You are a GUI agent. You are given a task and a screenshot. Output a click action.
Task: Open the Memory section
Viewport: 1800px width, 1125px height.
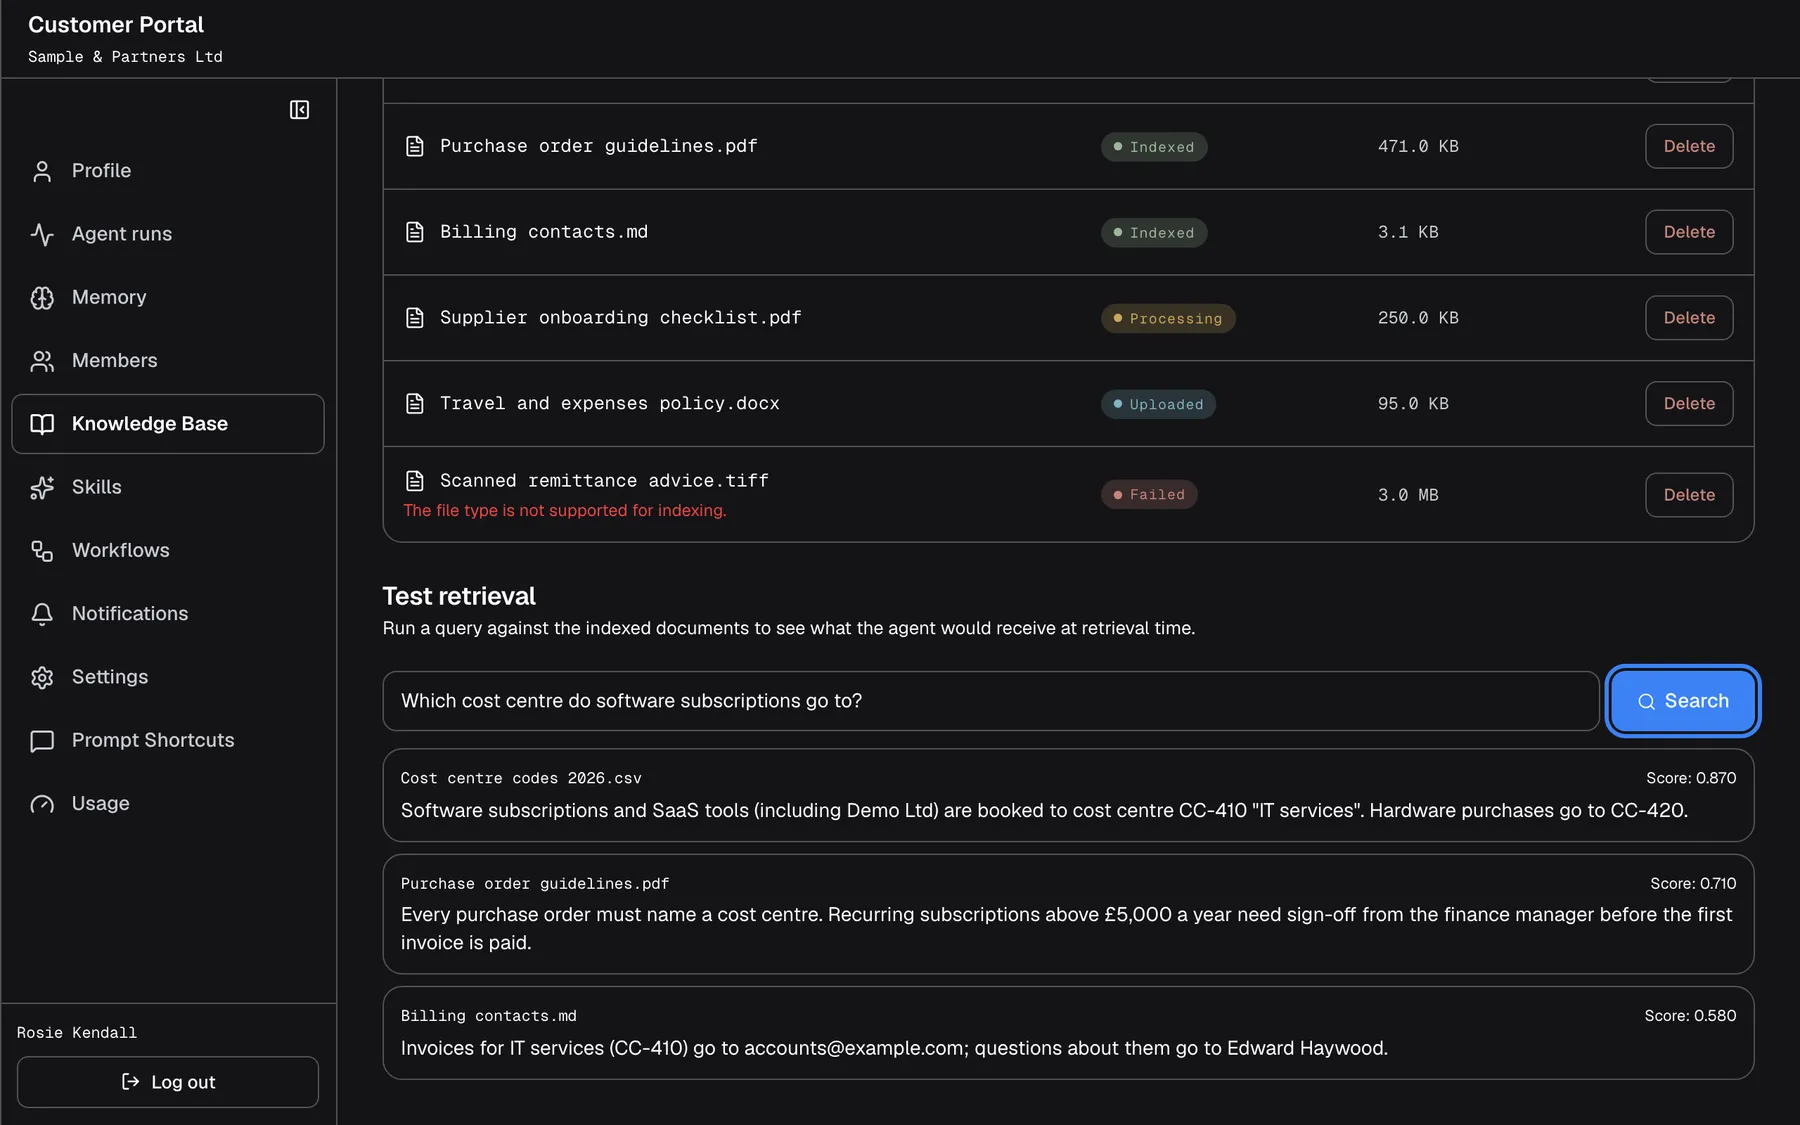[x=168, y=298]
